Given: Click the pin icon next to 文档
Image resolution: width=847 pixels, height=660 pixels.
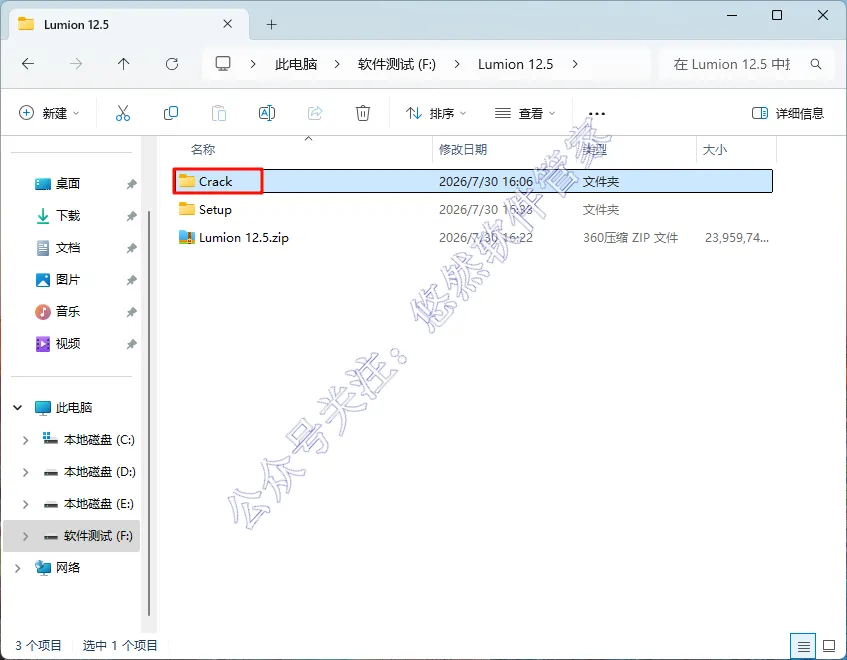Looking at the screenshot, I should [131, 248].
